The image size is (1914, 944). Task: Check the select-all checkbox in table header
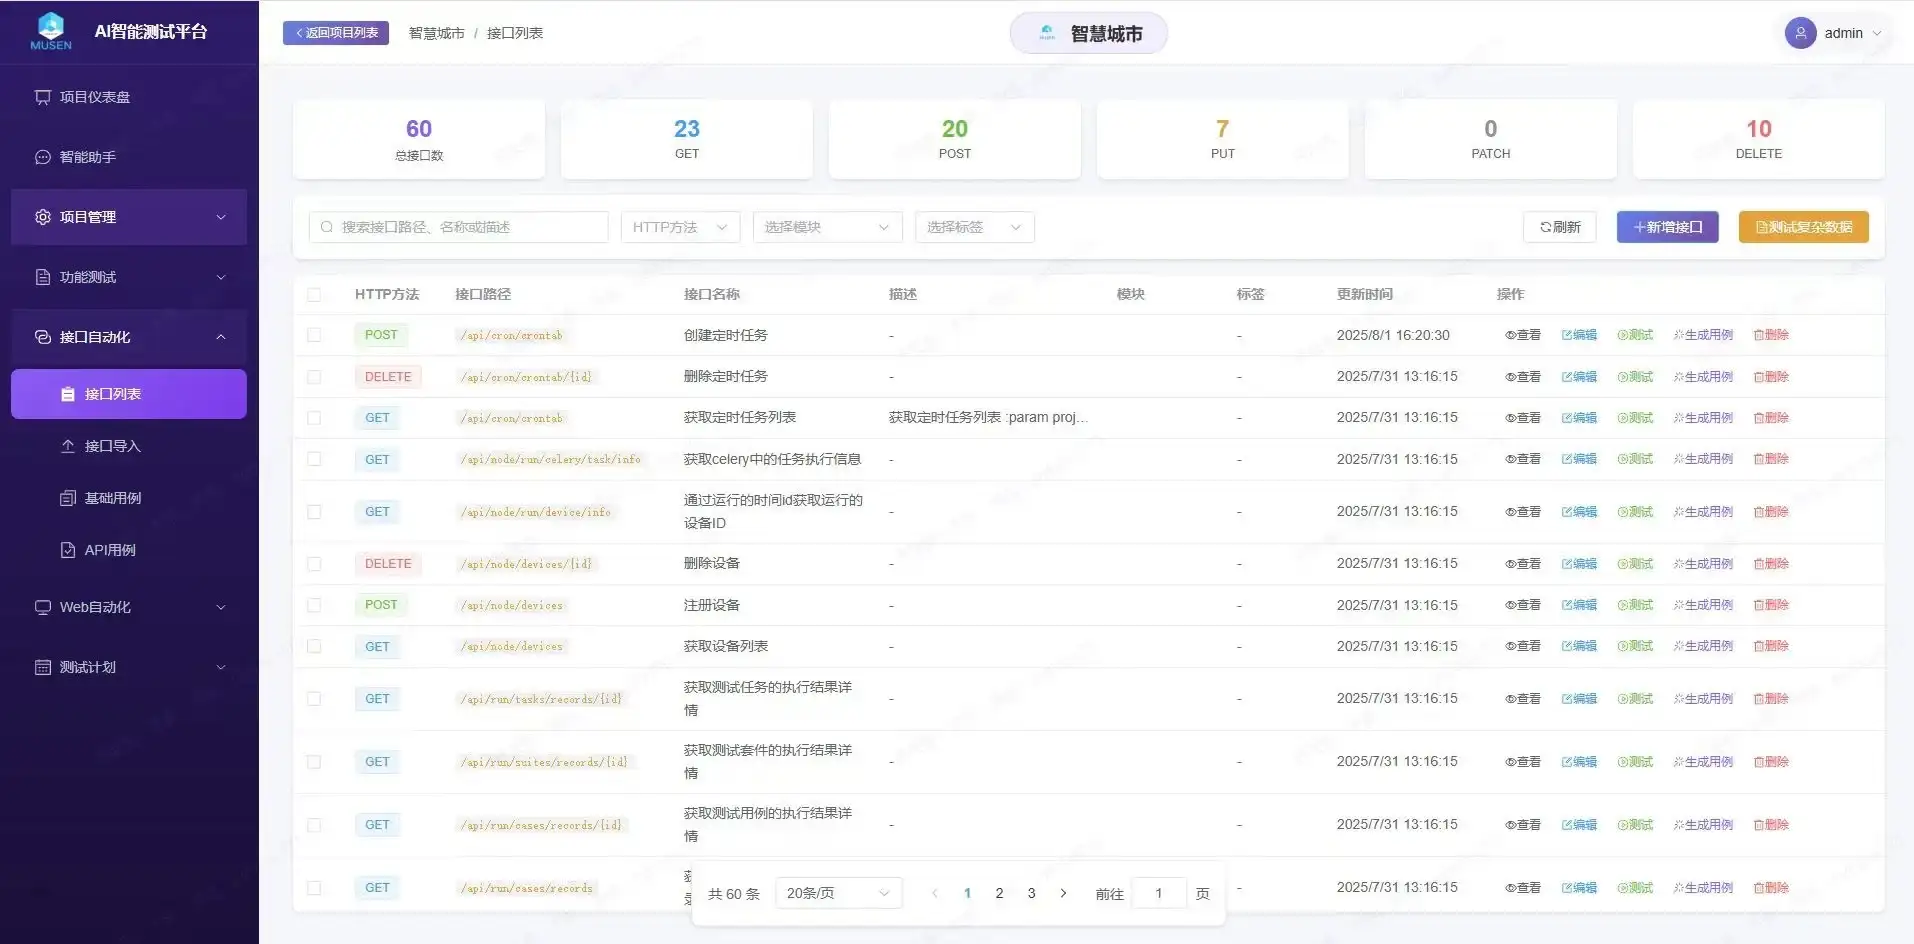point(316,295)
